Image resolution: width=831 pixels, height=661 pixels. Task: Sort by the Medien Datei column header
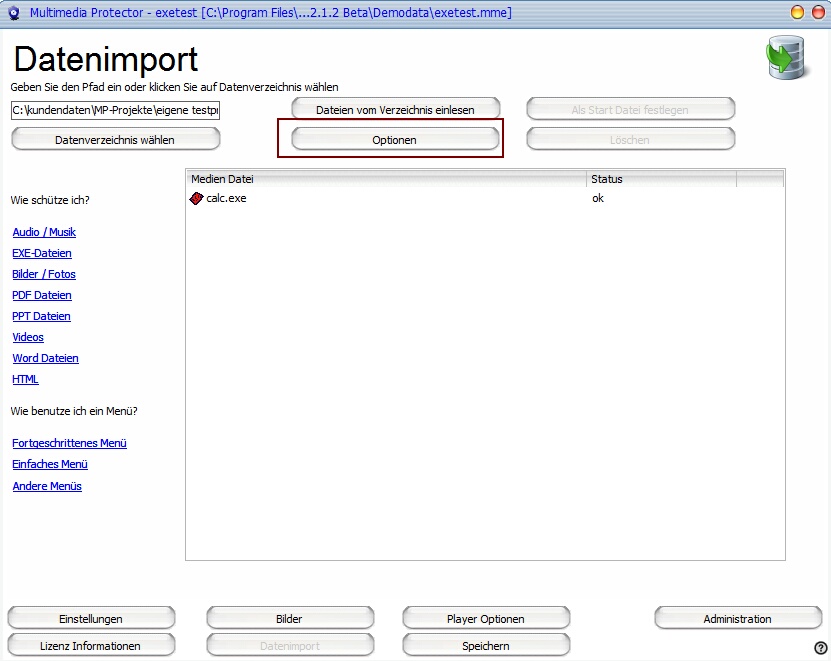[x=386, y=179]
